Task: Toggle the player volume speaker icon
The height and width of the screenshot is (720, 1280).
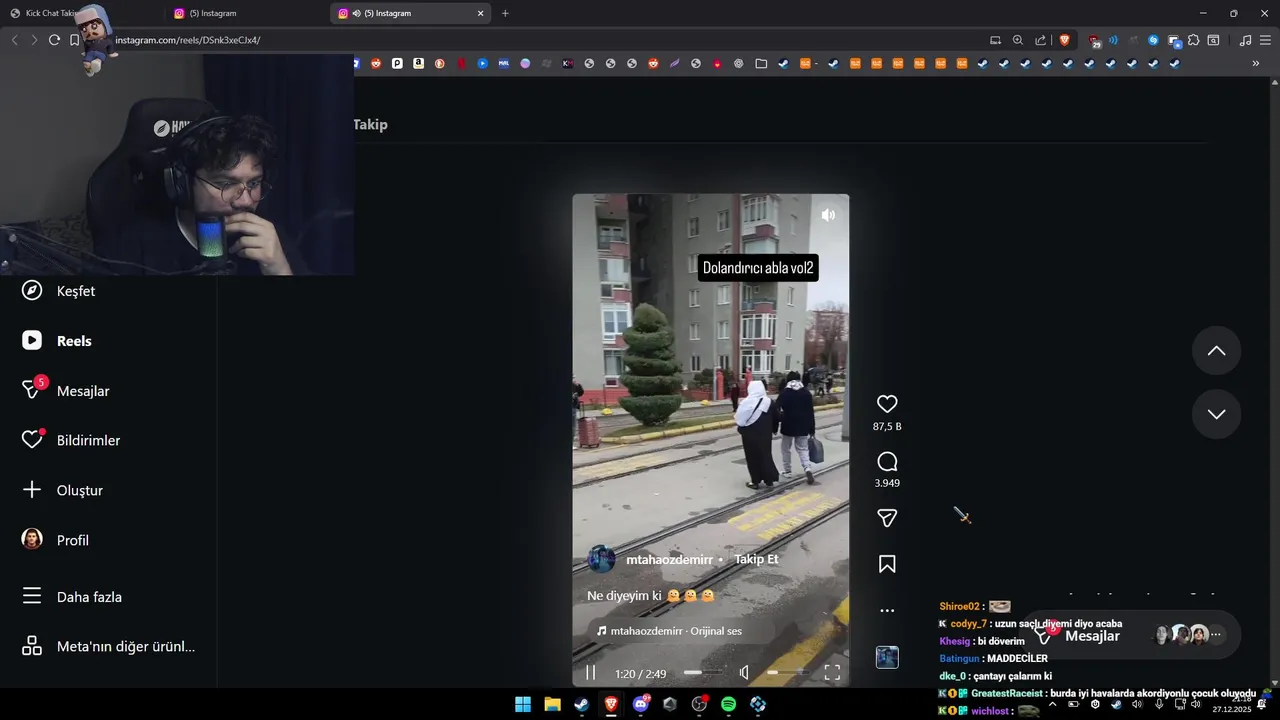Action: point(744,673)
